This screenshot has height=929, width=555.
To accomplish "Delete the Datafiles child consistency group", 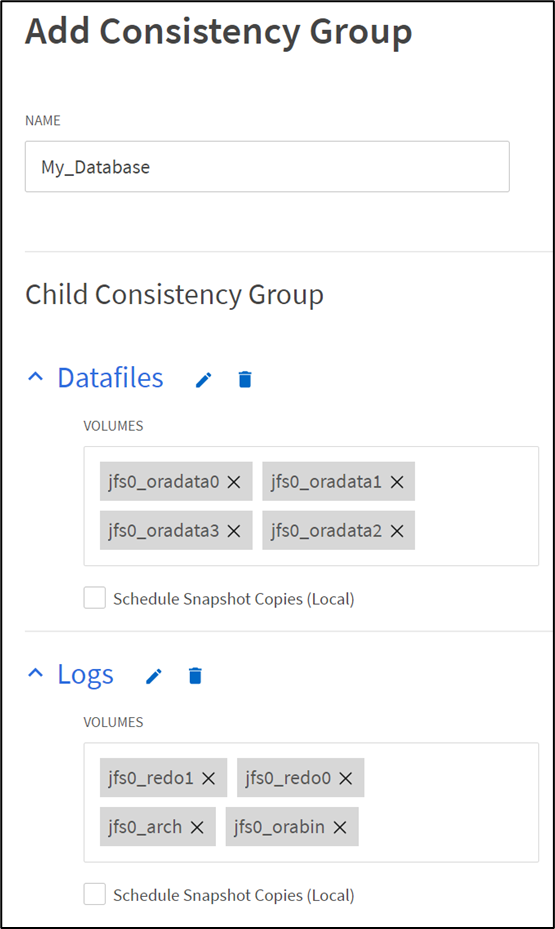I will tap(245, 379).
